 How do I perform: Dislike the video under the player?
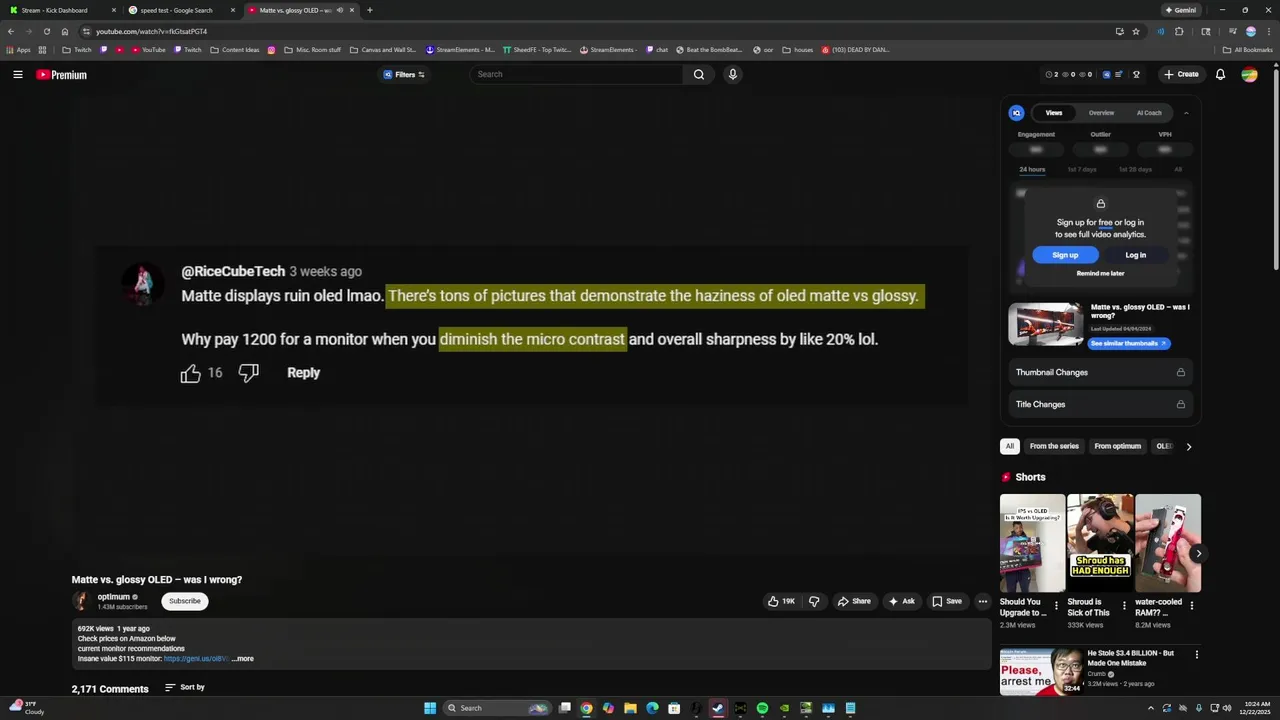click(814, 601)
